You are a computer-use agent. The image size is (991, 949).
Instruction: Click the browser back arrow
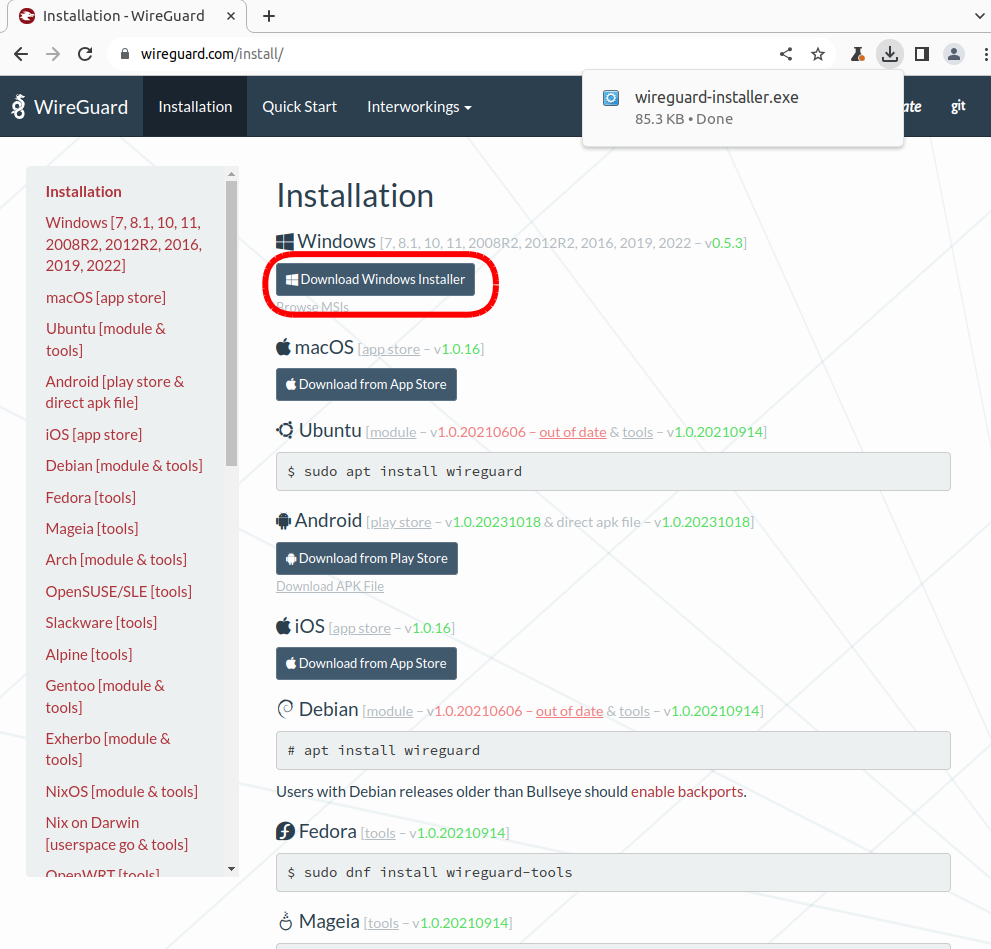point(21,54)
